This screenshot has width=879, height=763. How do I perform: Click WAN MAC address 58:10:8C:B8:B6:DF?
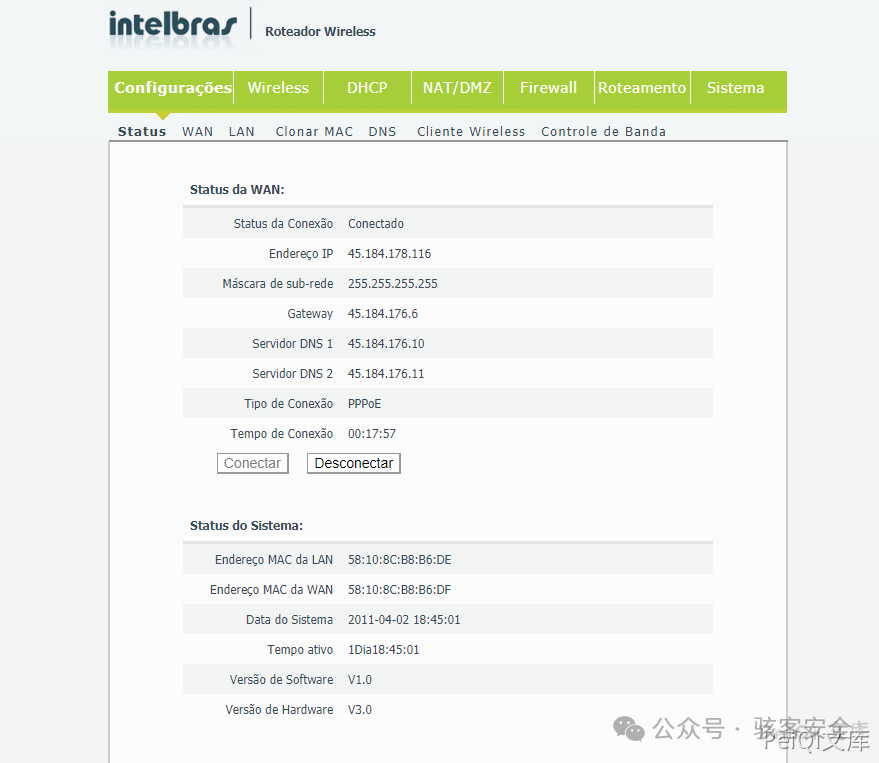[x=399, y=590]
